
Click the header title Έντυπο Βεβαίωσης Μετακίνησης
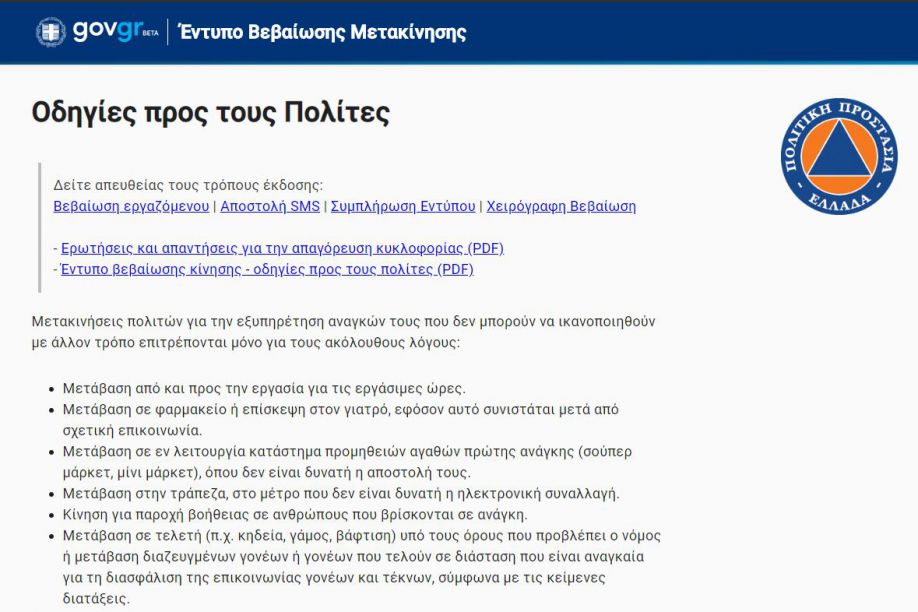(x=322, y=32)
